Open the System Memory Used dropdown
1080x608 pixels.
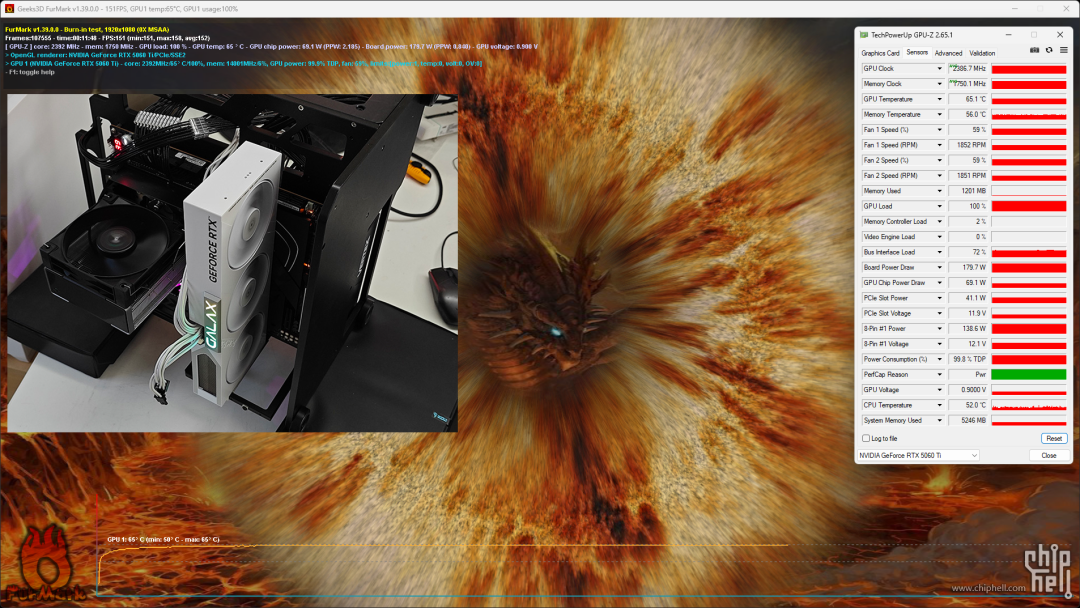939,420
